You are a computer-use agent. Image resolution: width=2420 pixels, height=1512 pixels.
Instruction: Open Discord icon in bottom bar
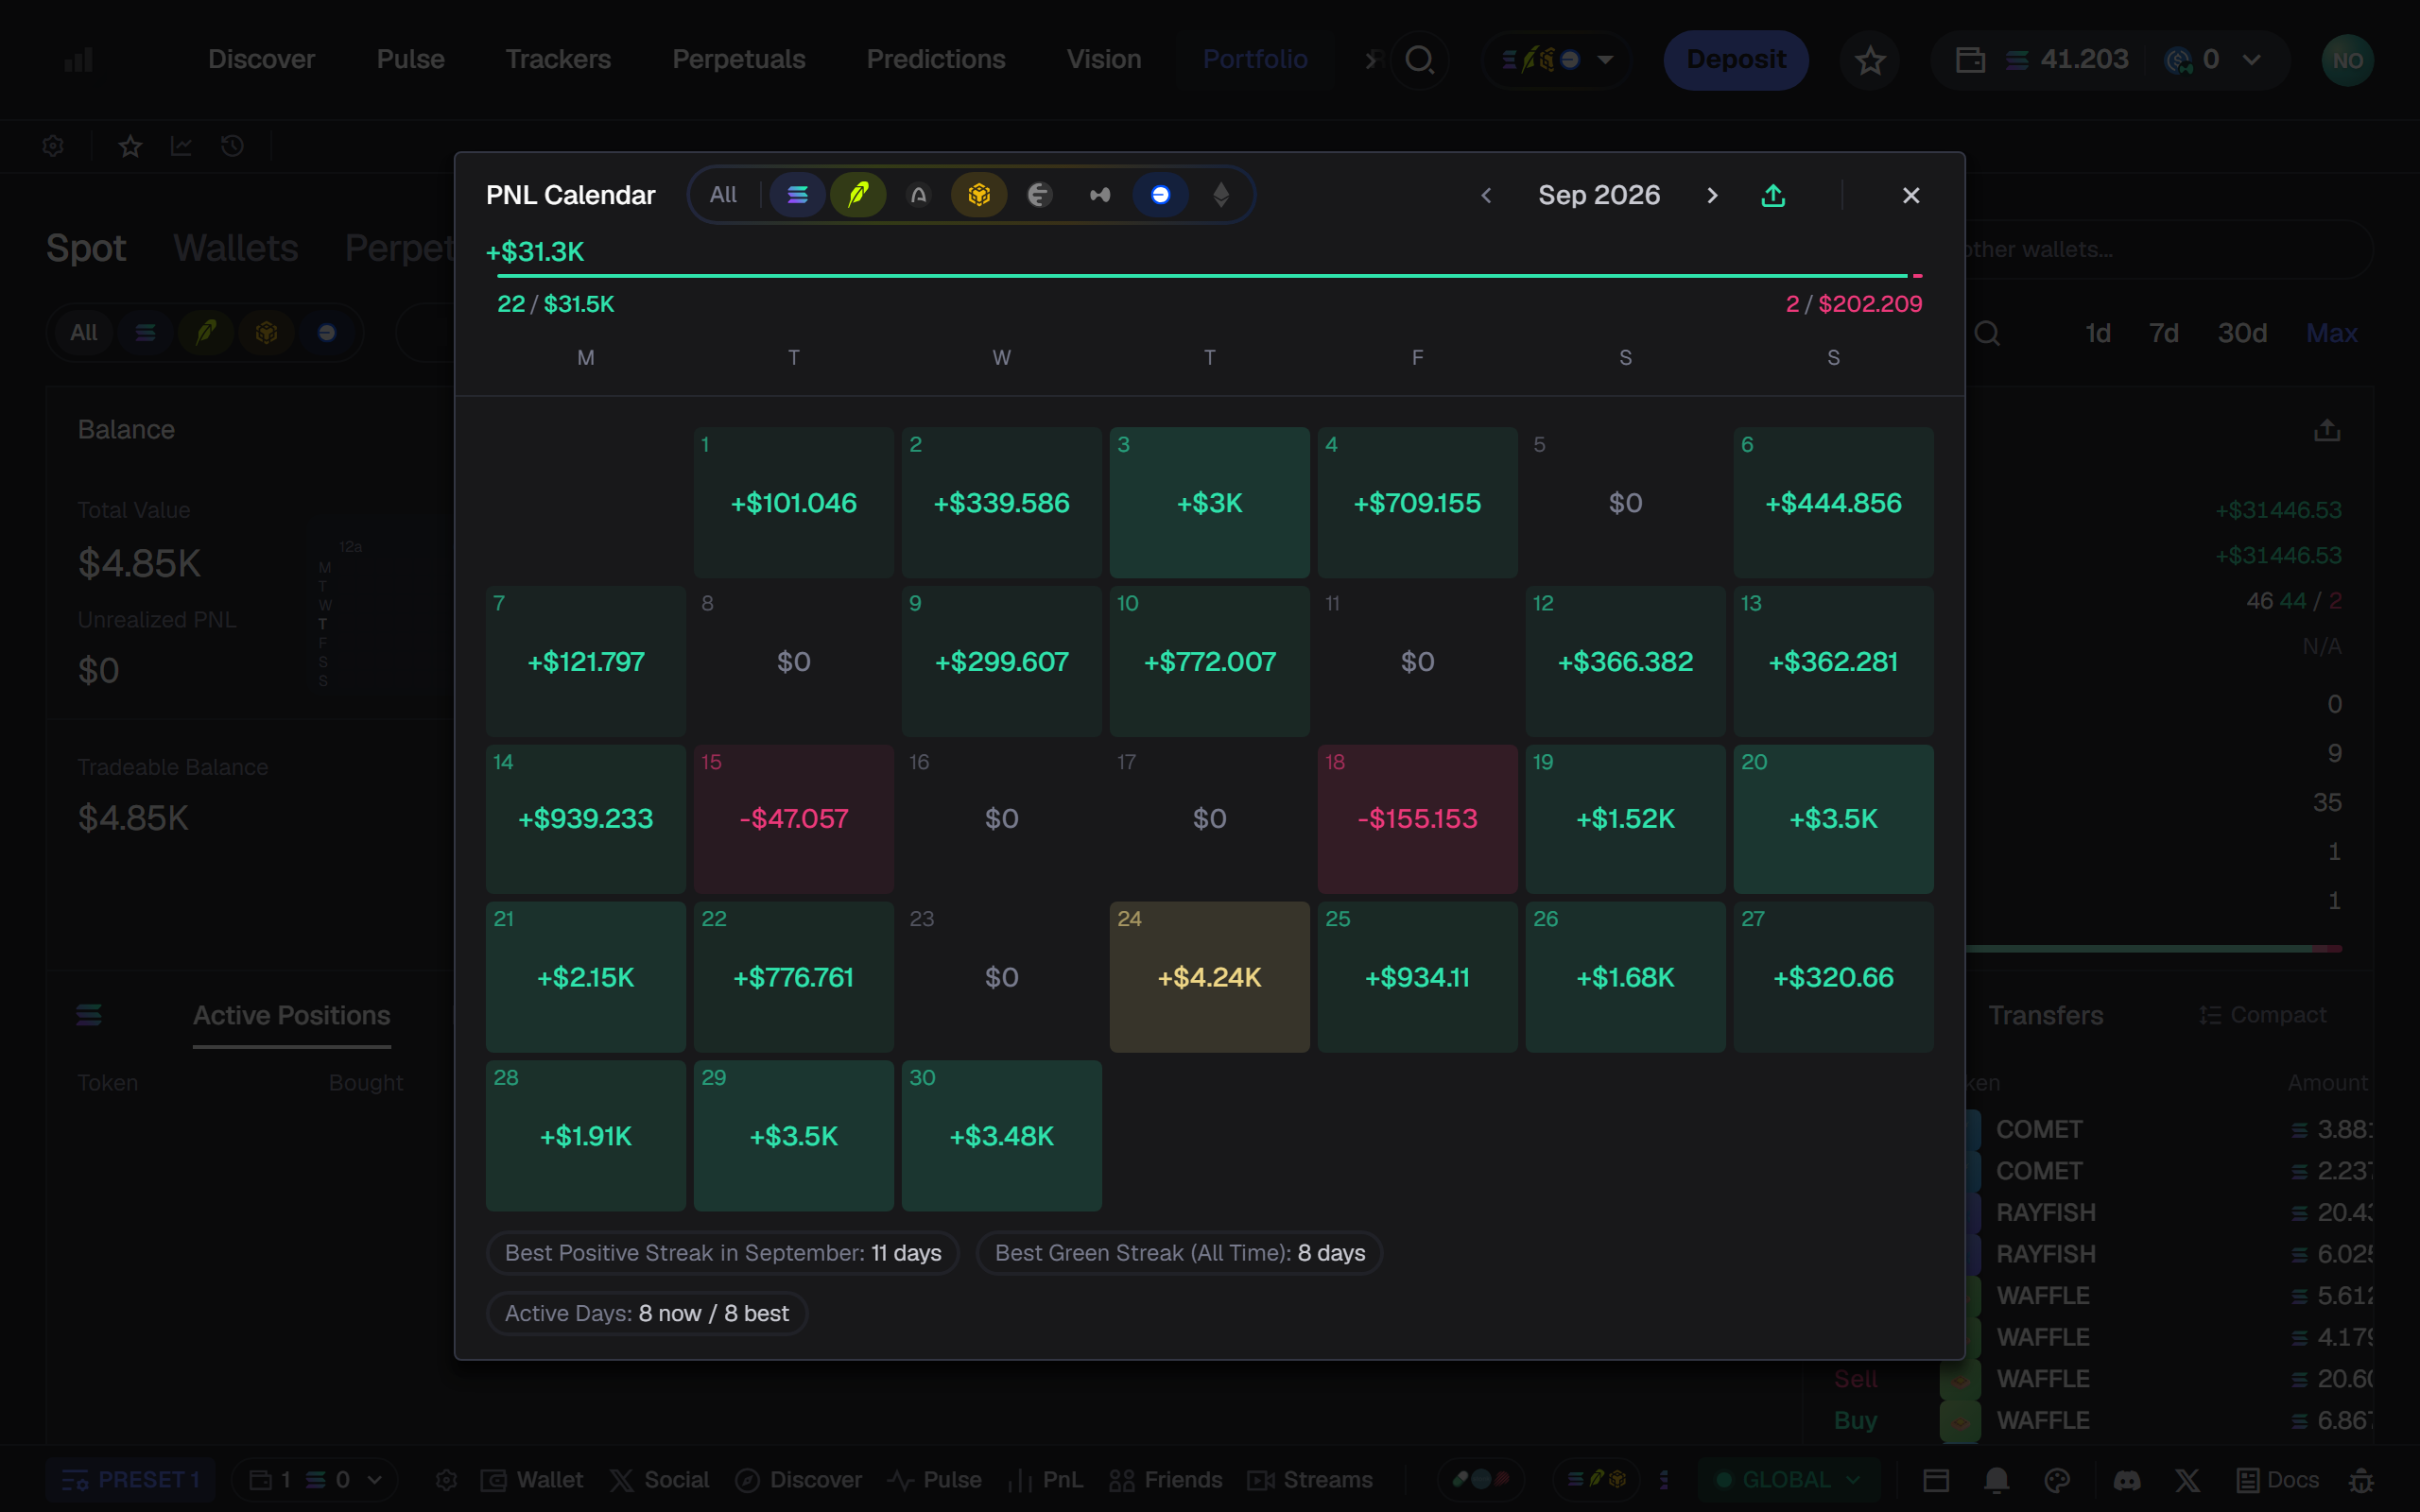2126,1479
